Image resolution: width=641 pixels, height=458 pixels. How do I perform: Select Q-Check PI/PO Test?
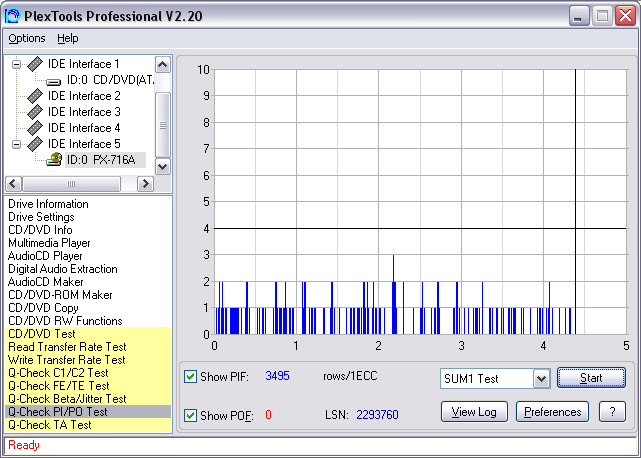coord(88,412)
